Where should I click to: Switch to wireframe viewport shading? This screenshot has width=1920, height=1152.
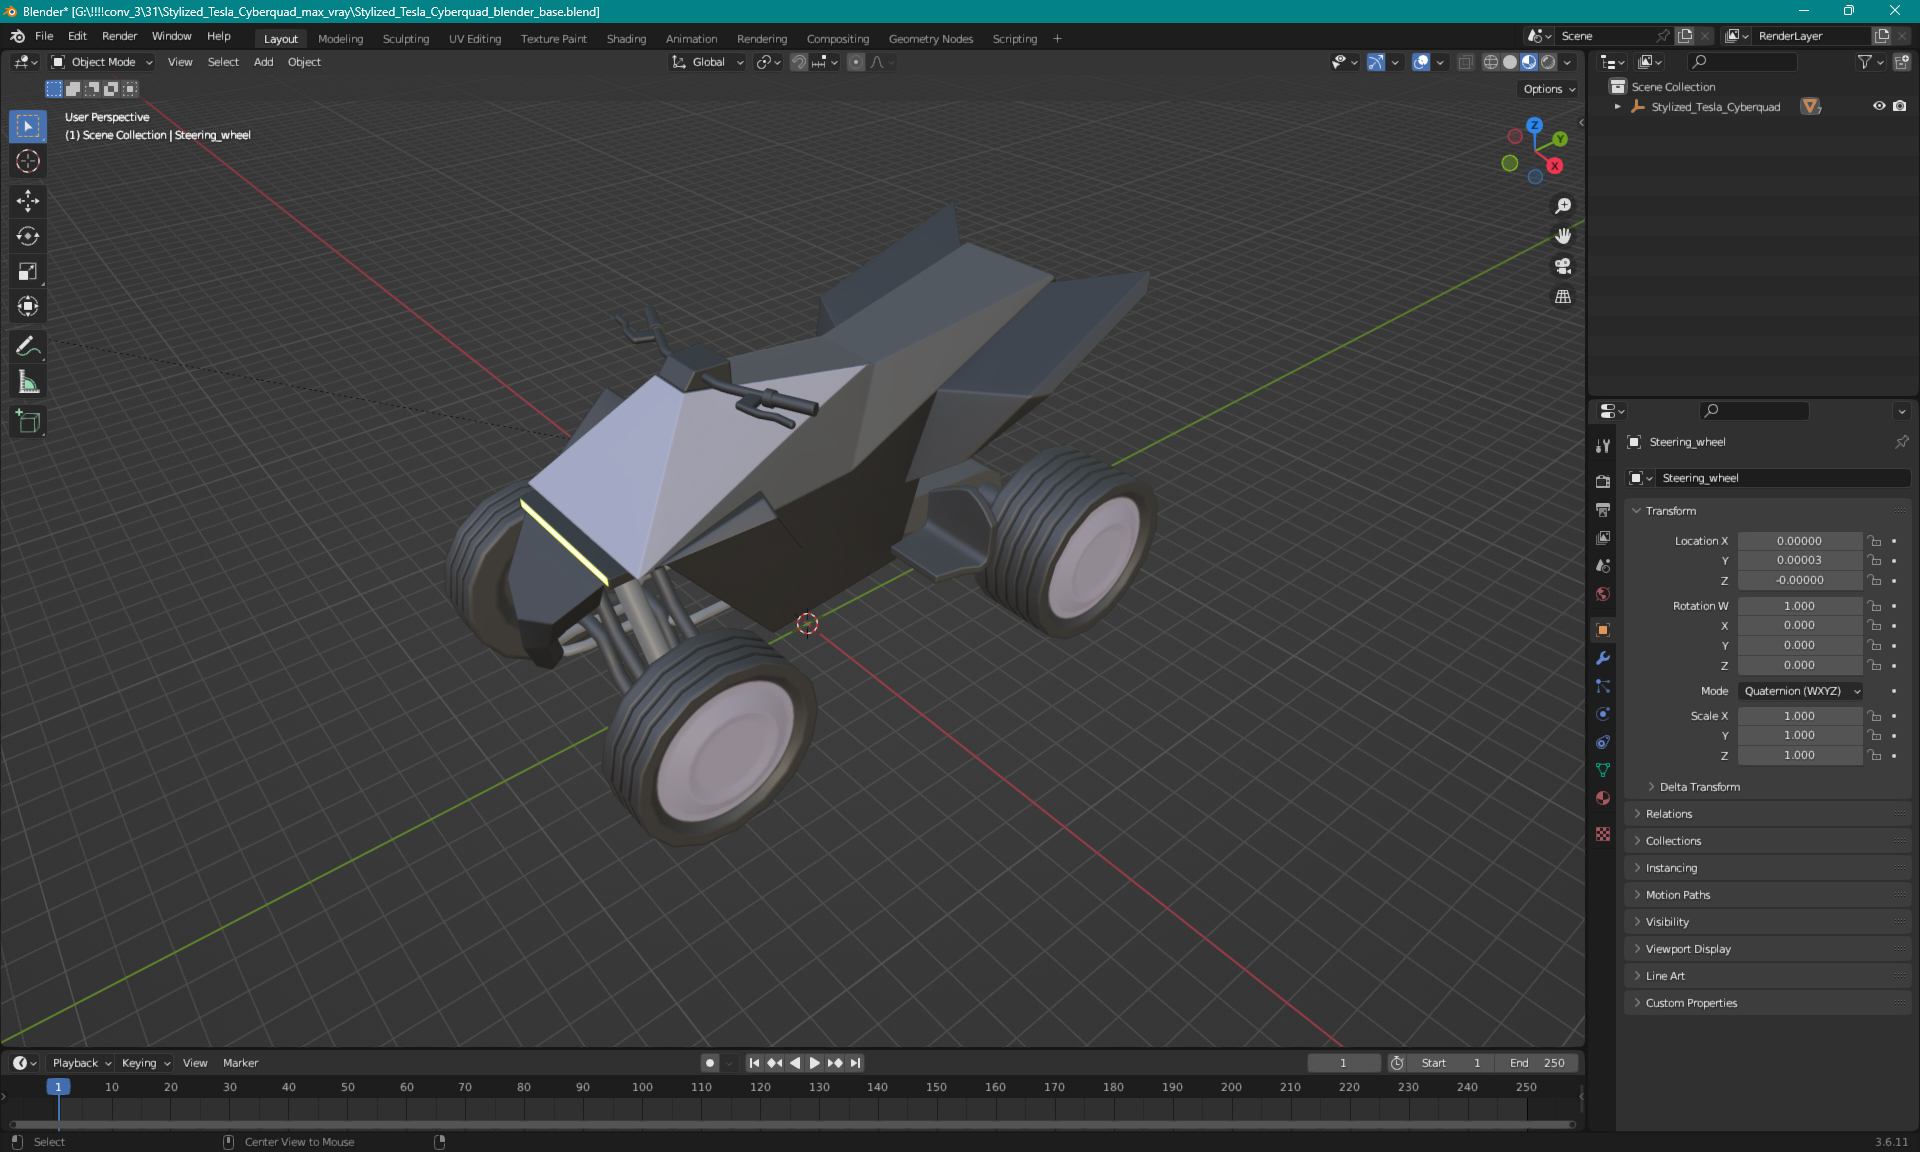[1490, 62]
